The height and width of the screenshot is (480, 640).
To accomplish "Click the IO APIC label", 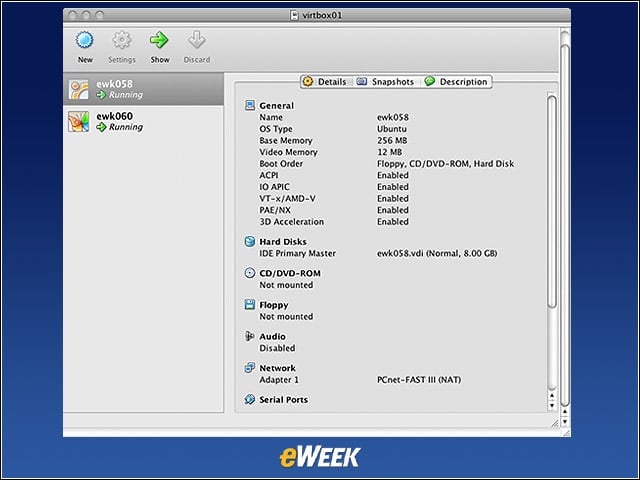I will pos(274,187).
